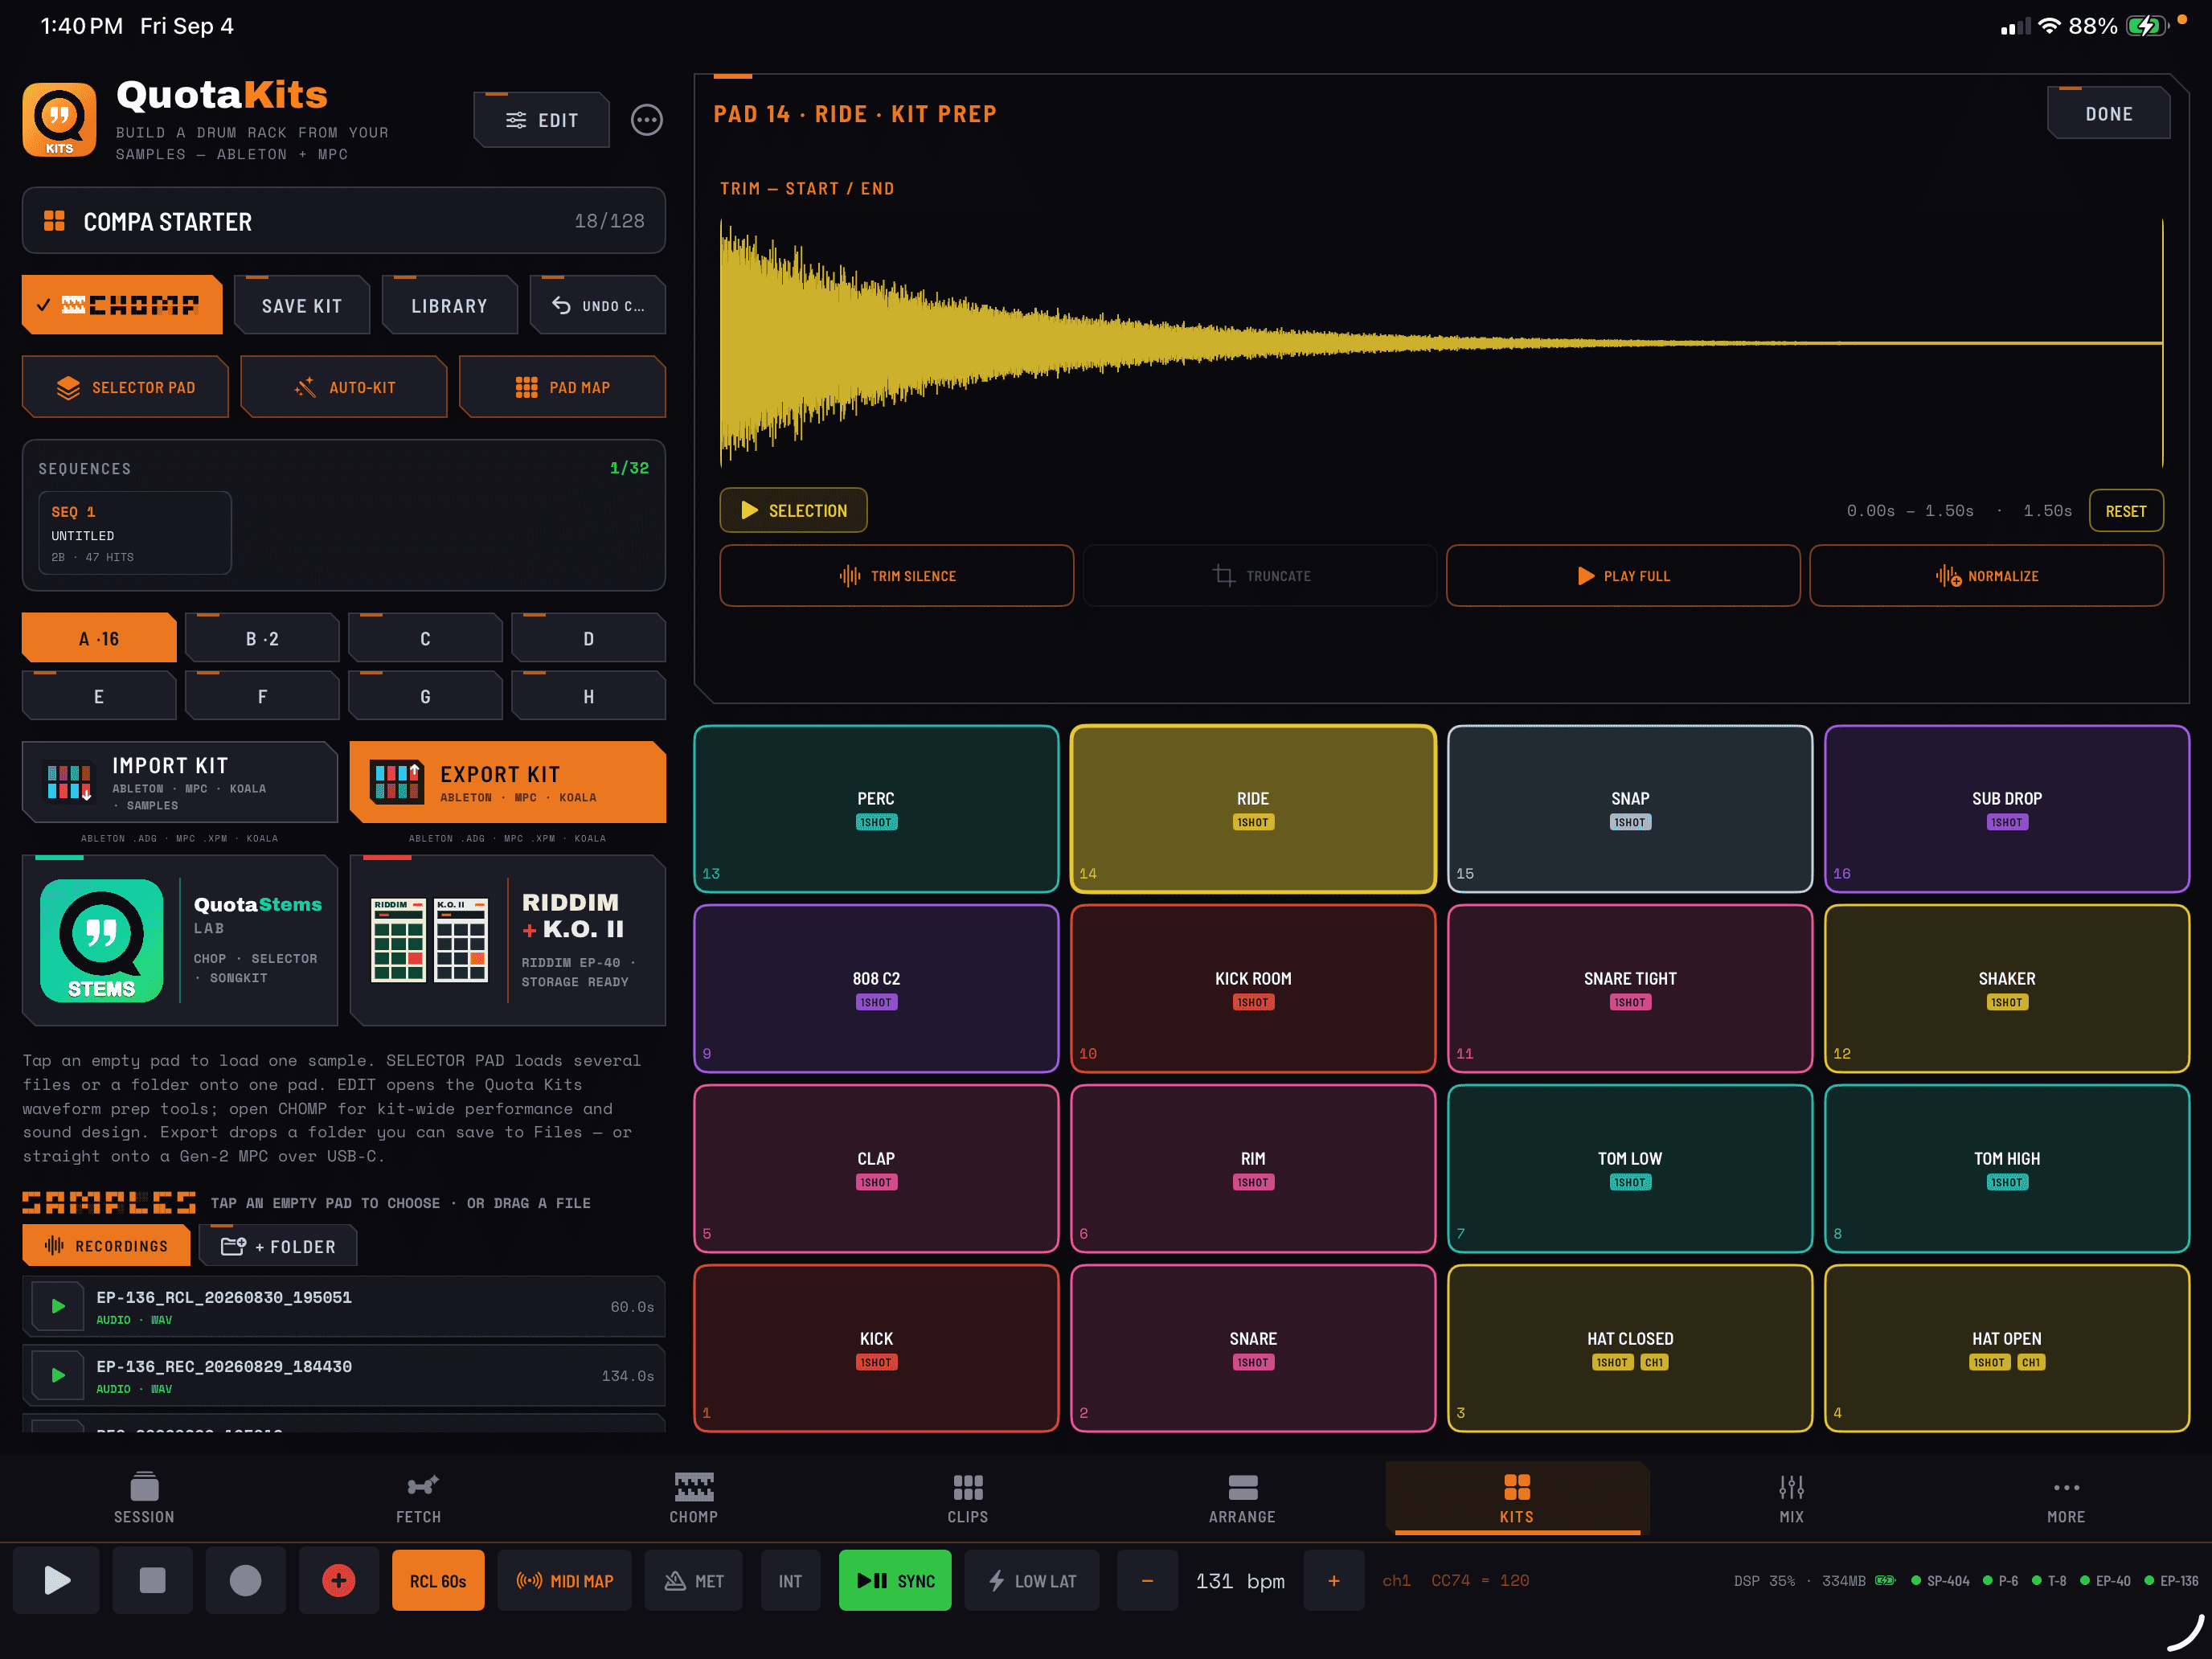Switch to the SESSION tab
This screenshot has height=1659, width=2212.
pos(144,1497)
